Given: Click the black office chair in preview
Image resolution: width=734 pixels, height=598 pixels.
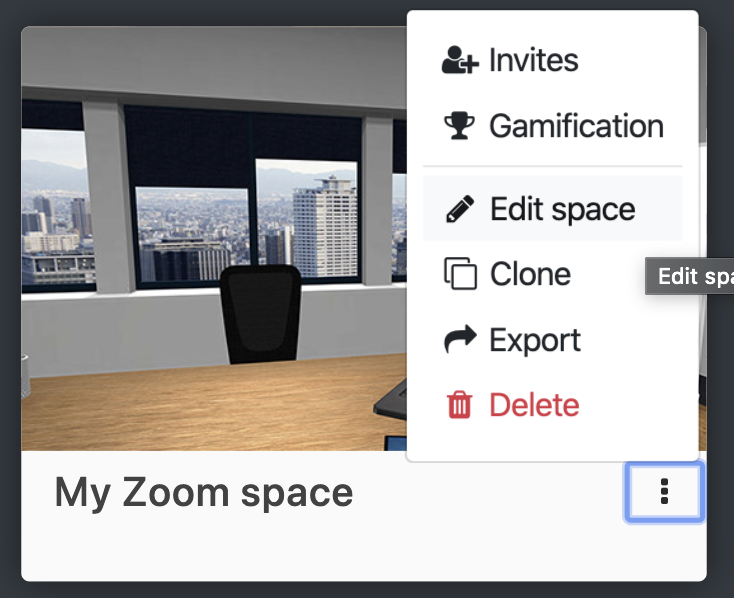Looking at the screenshot, I should coord(261,314).
